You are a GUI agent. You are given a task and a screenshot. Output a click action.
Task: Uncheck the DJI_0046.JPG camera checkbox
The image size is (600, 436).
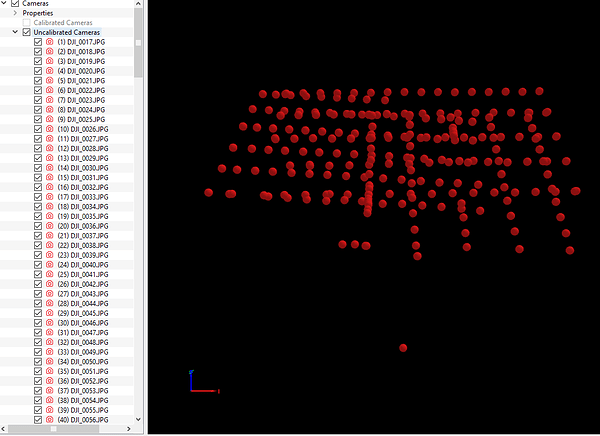click(x=38, y=323)
